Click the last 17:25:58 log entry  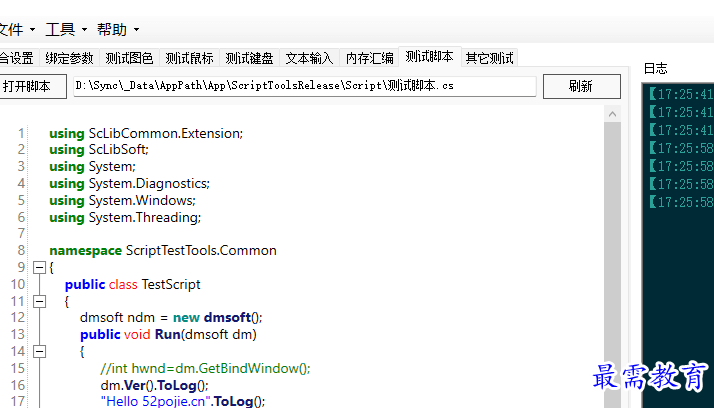(x=681, y=202)
